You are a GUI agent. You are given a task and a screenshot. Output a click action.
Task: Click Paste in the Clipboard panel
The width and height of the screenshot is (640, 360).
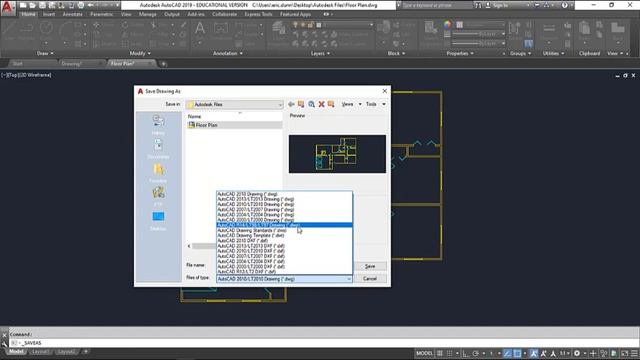tap(584, 29)
